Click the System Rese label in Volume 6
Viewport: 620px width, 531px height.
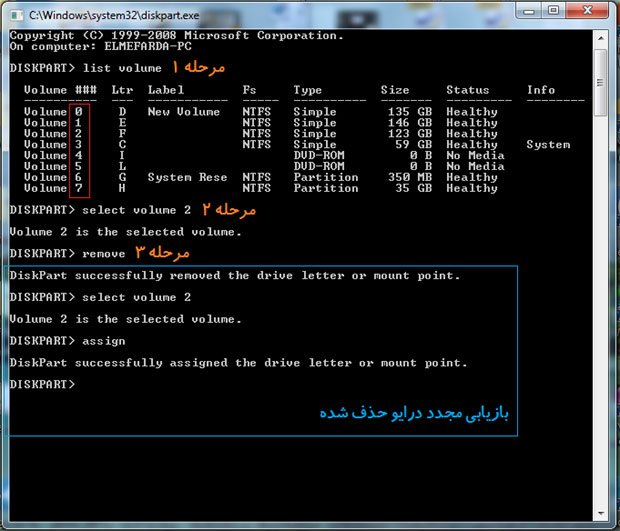click(187, 177)
